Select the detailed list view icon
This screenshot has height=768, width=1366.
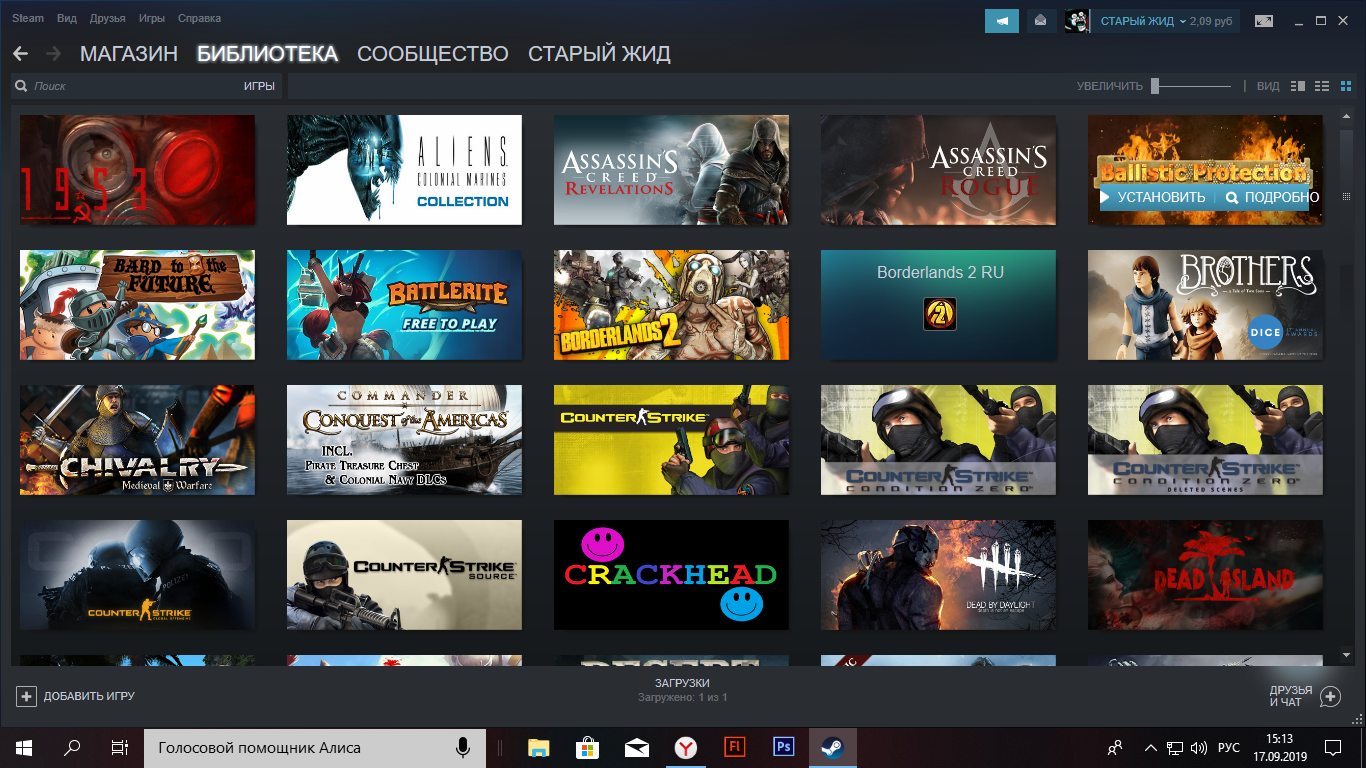[1298, 86]
